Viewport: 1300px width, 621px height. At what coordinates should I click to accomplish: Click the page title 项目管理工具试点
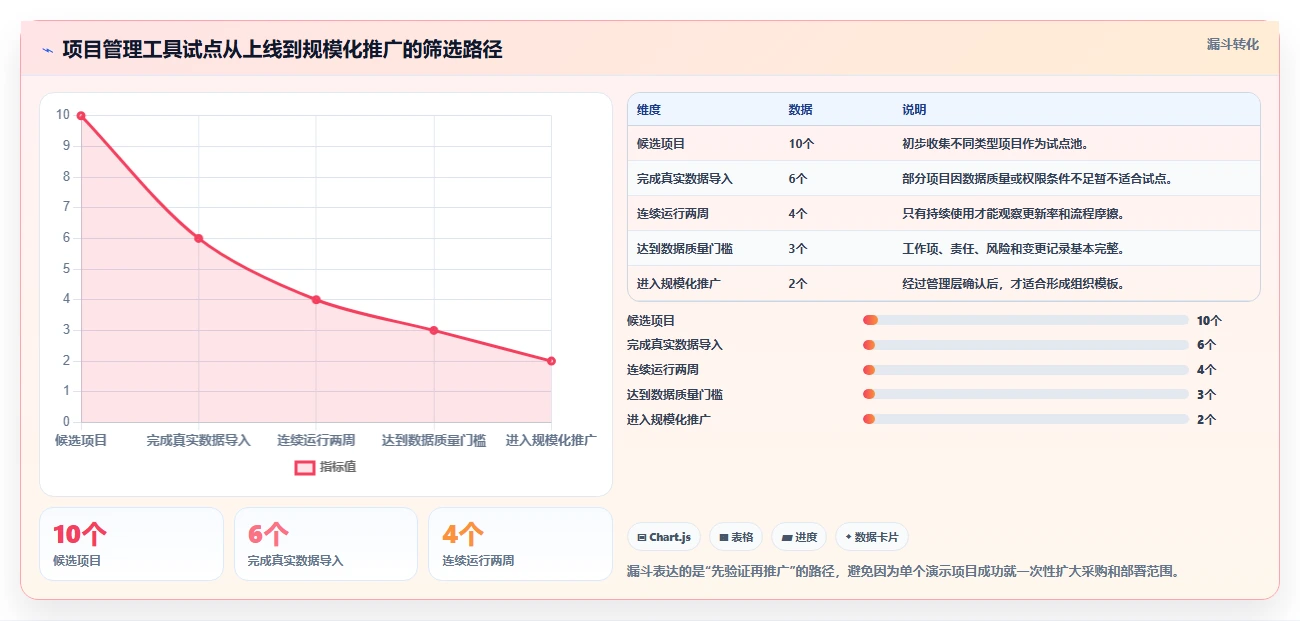[x=282, y=50]
